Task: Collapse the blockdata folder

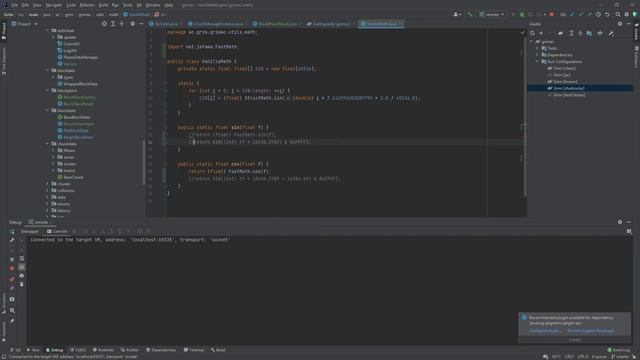Action: 47,71
